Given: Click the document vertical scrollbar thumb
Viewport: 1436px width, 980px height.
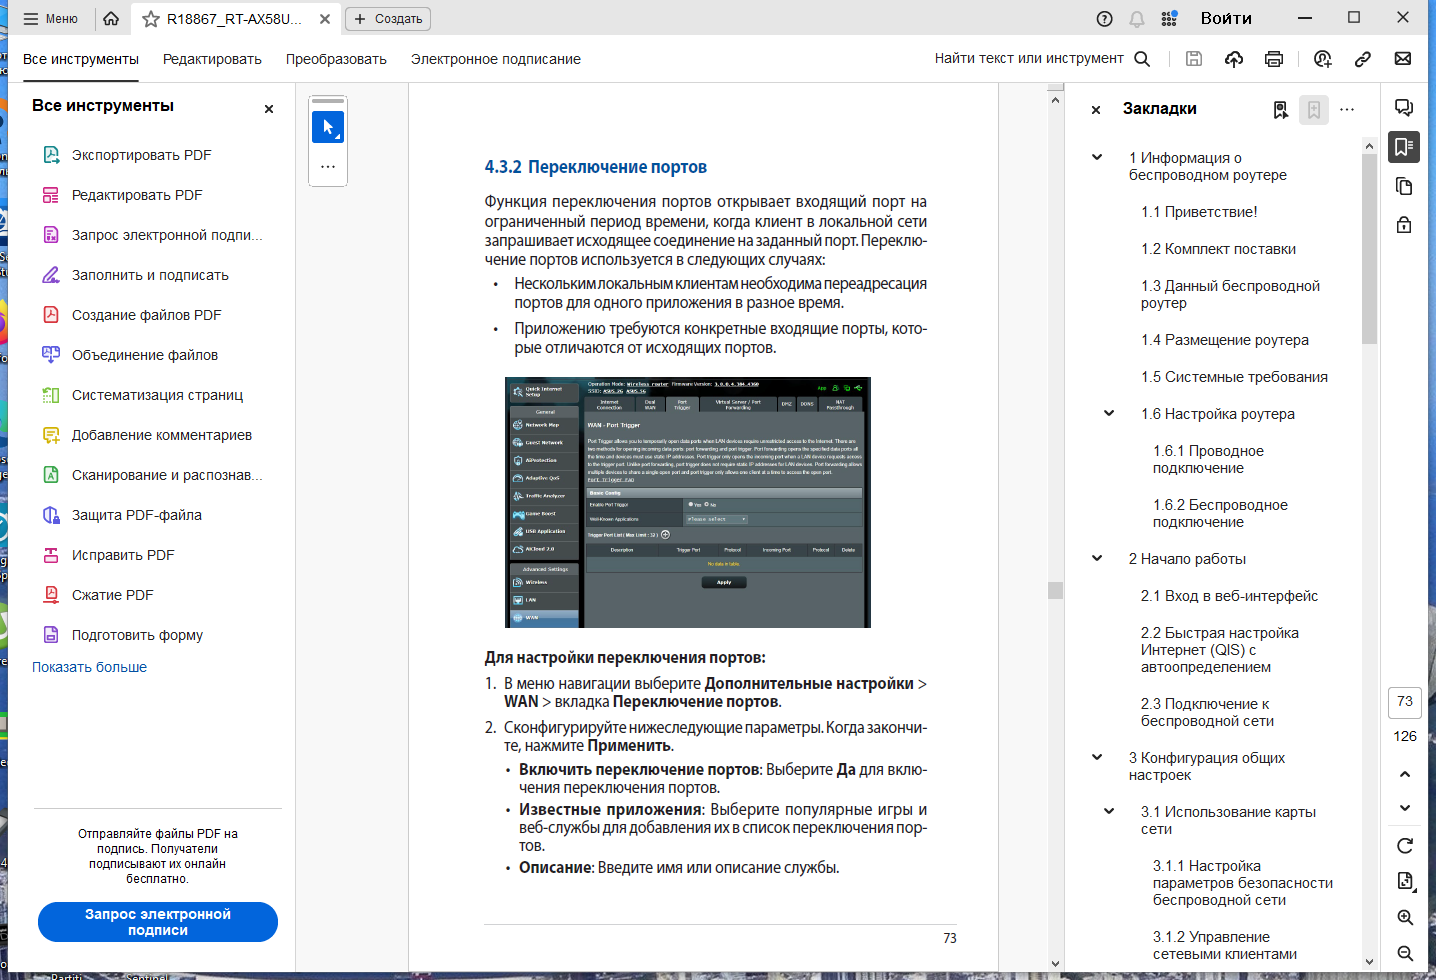Looking at the screenshot, I should 1055,590.
